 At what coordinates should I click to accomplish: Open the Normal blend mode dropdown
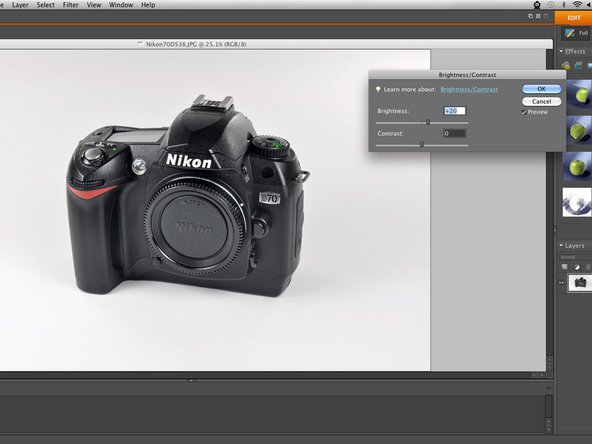575,257
